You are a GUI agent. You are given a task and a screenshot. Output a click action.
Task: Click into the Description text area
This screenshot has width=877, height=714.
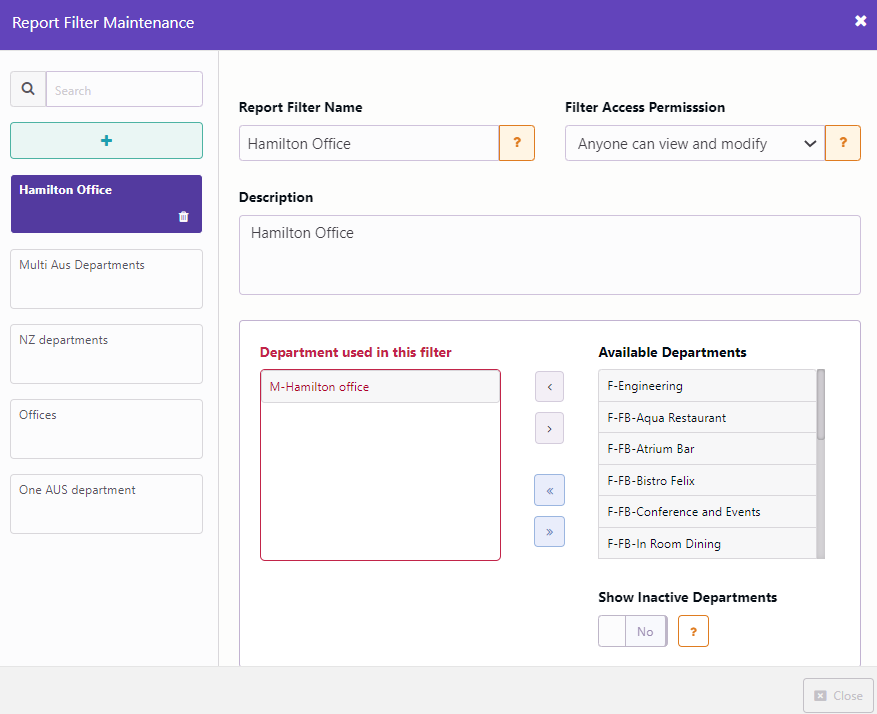click(550, 255)
